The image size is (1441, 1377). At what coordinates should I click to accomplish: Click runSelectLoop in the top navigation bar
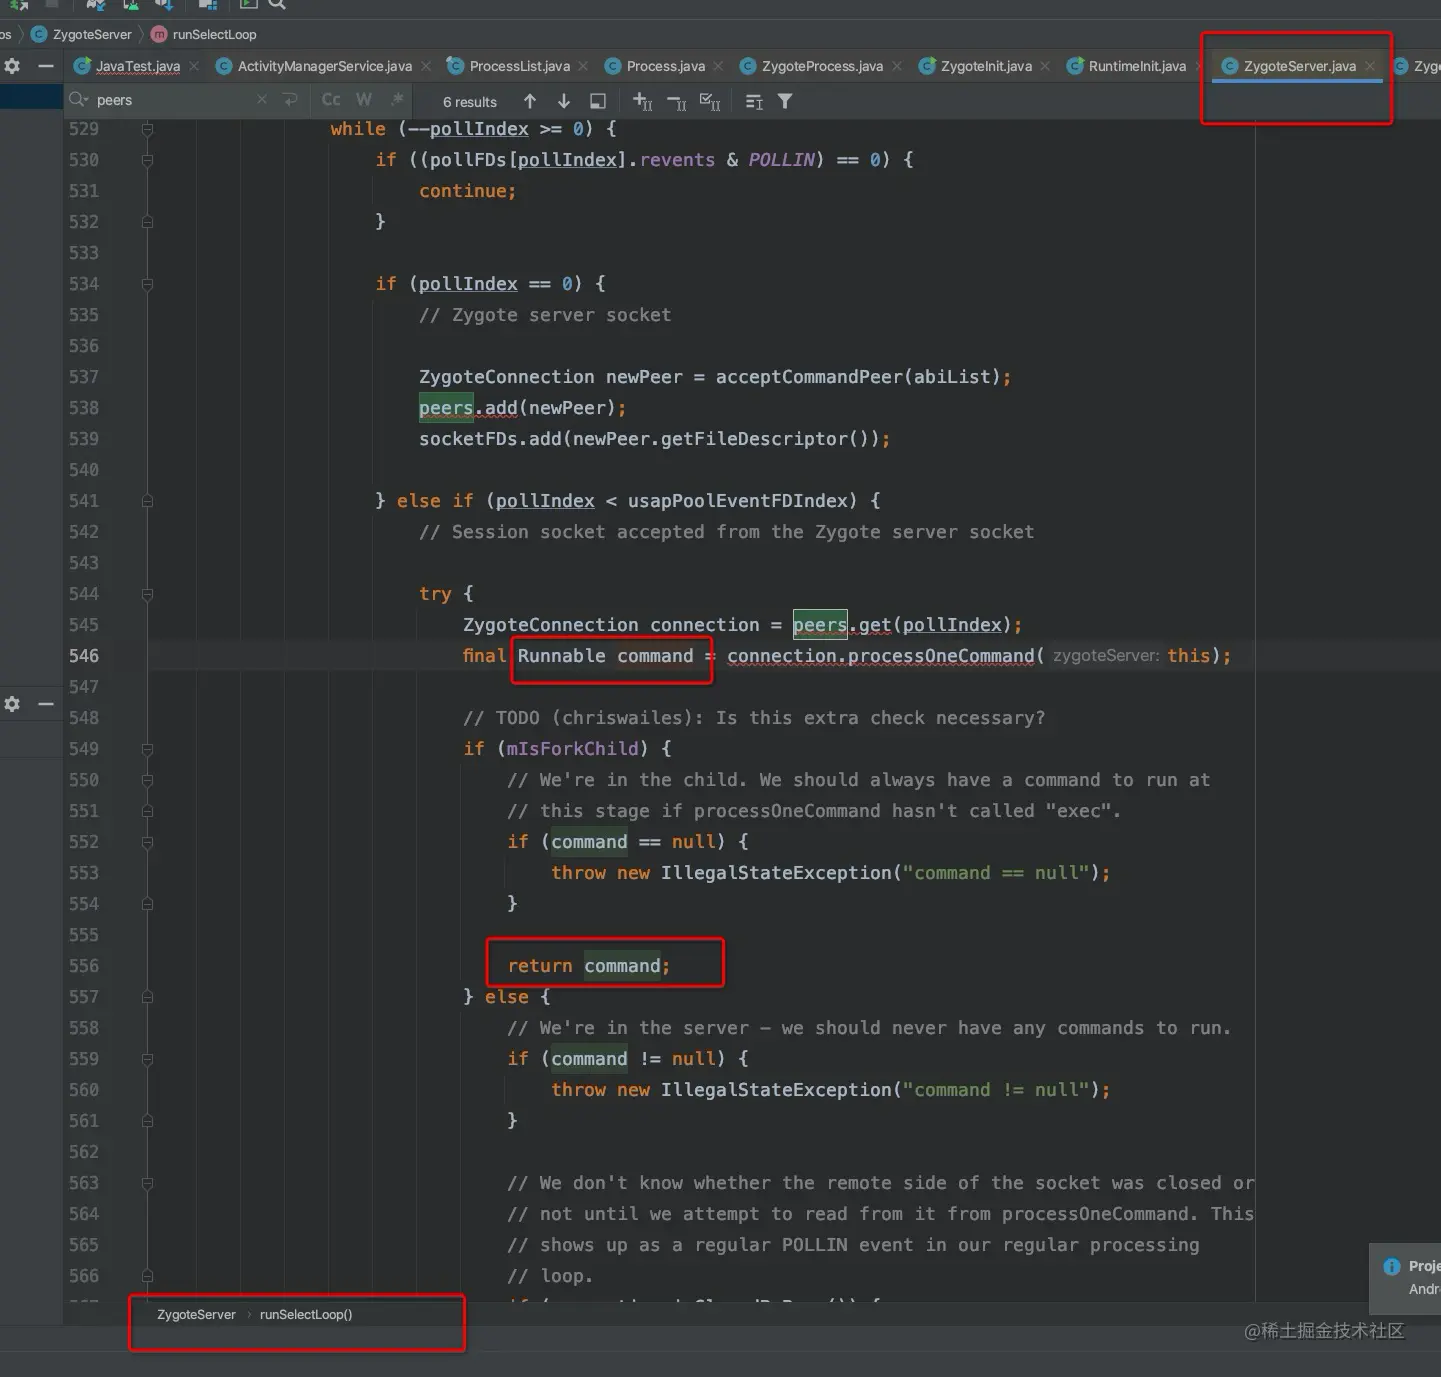coord(204,34)
